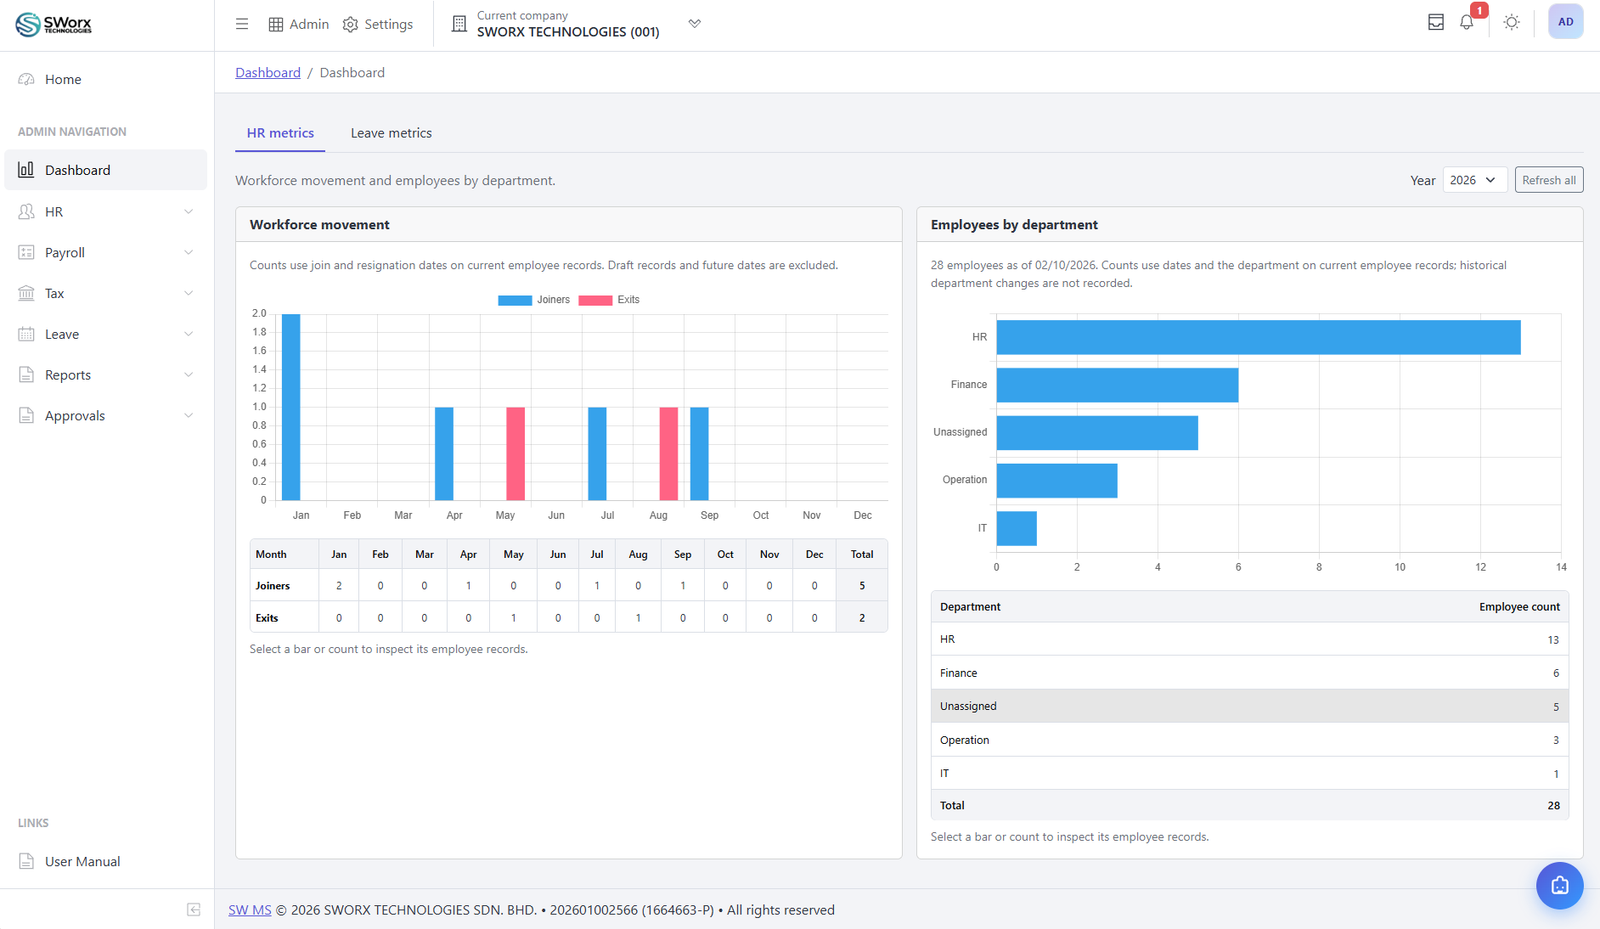Select the HR metrics tab
The width and height of the screenshot is (1600, 929).
point(280,133)
